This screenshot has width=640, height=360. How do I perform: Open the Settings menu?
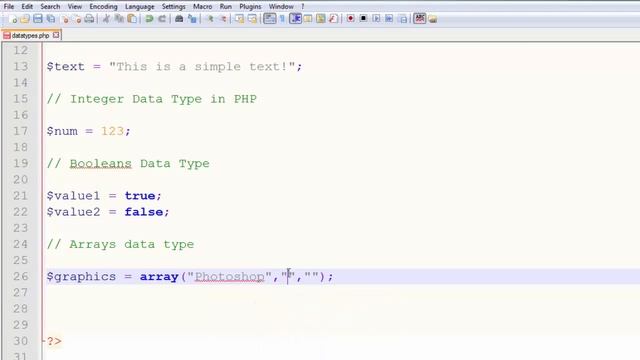pos(173,7)
